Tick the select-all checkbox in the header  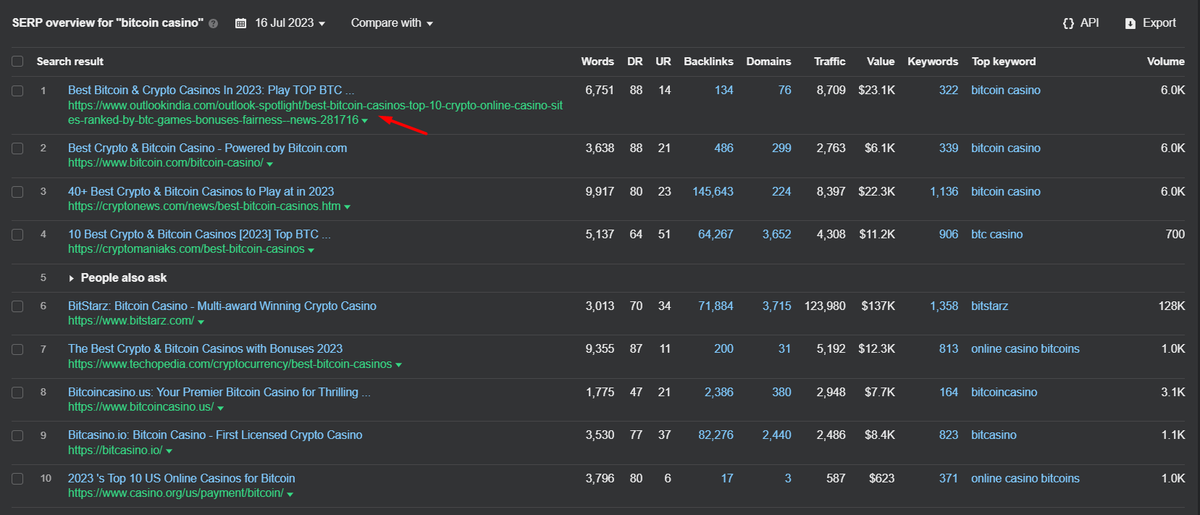[x=17, y=61]
